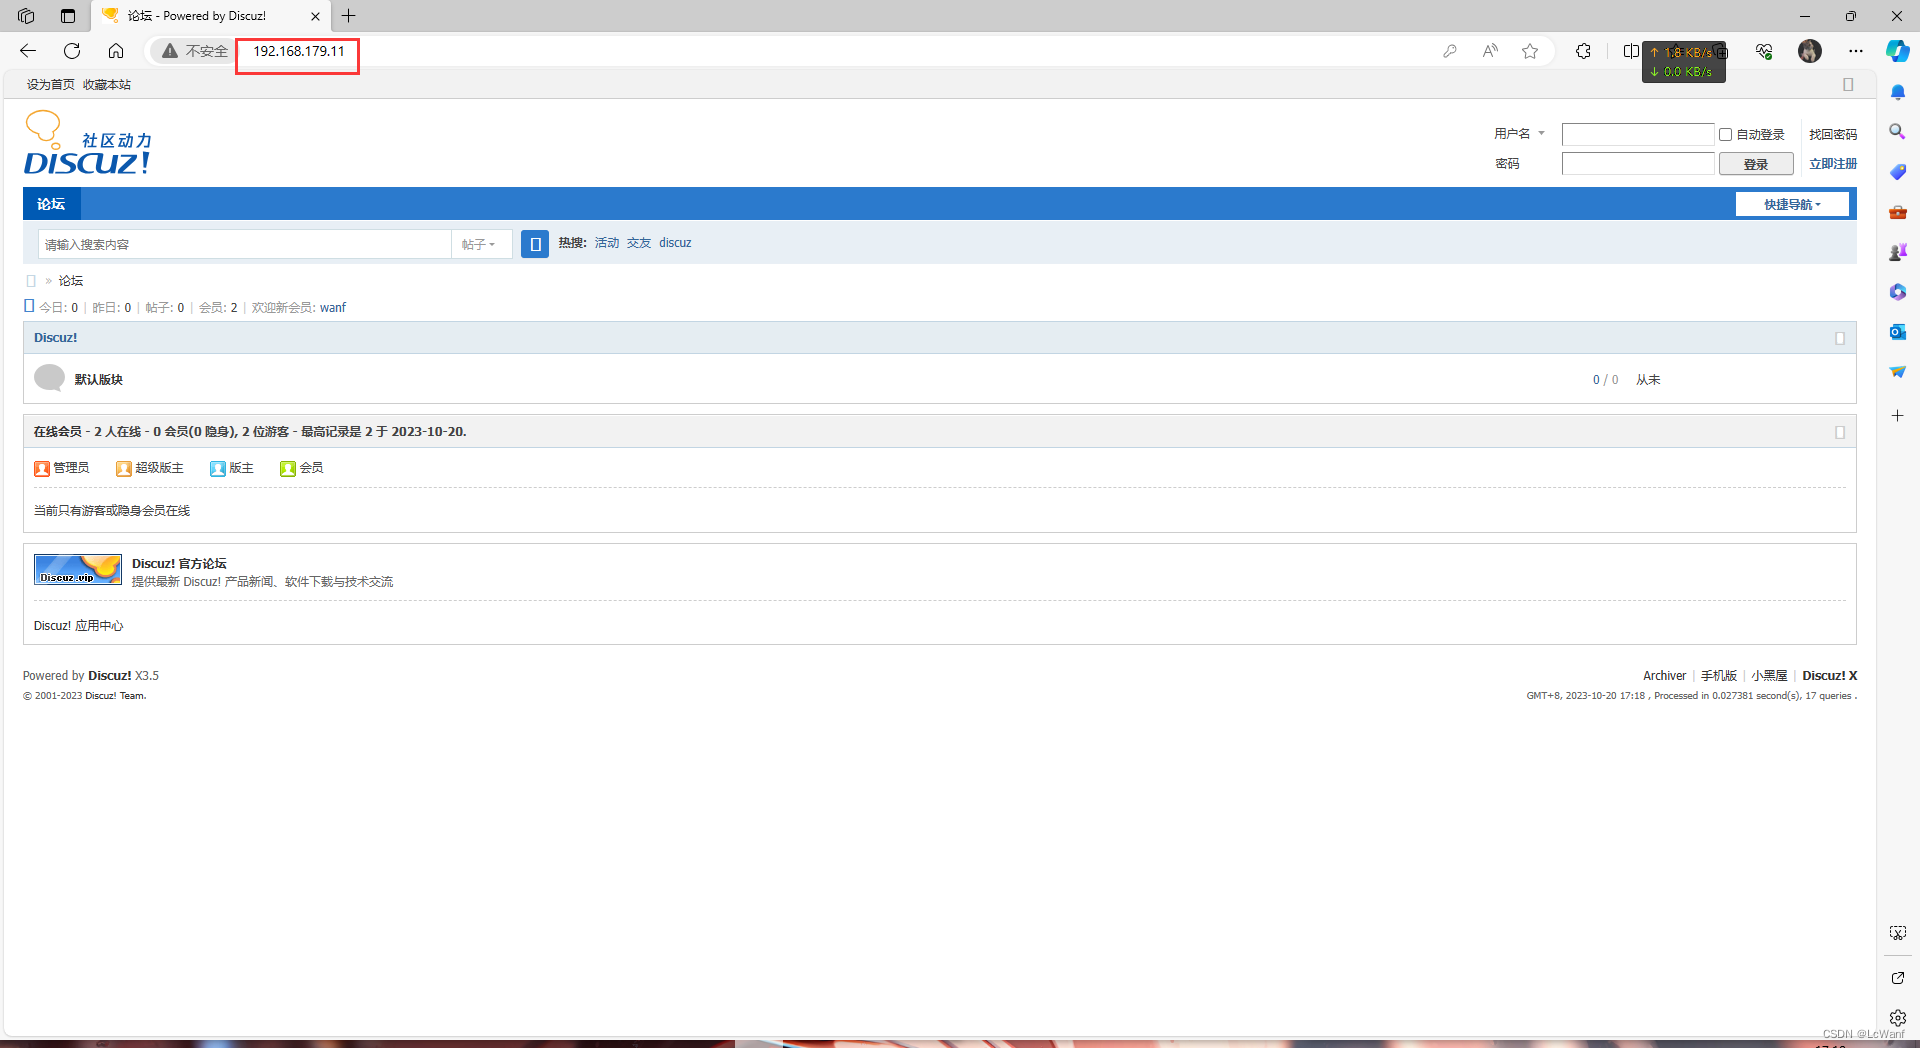Open the tab actions menu icon
1920x1048 pixels.
68,16
